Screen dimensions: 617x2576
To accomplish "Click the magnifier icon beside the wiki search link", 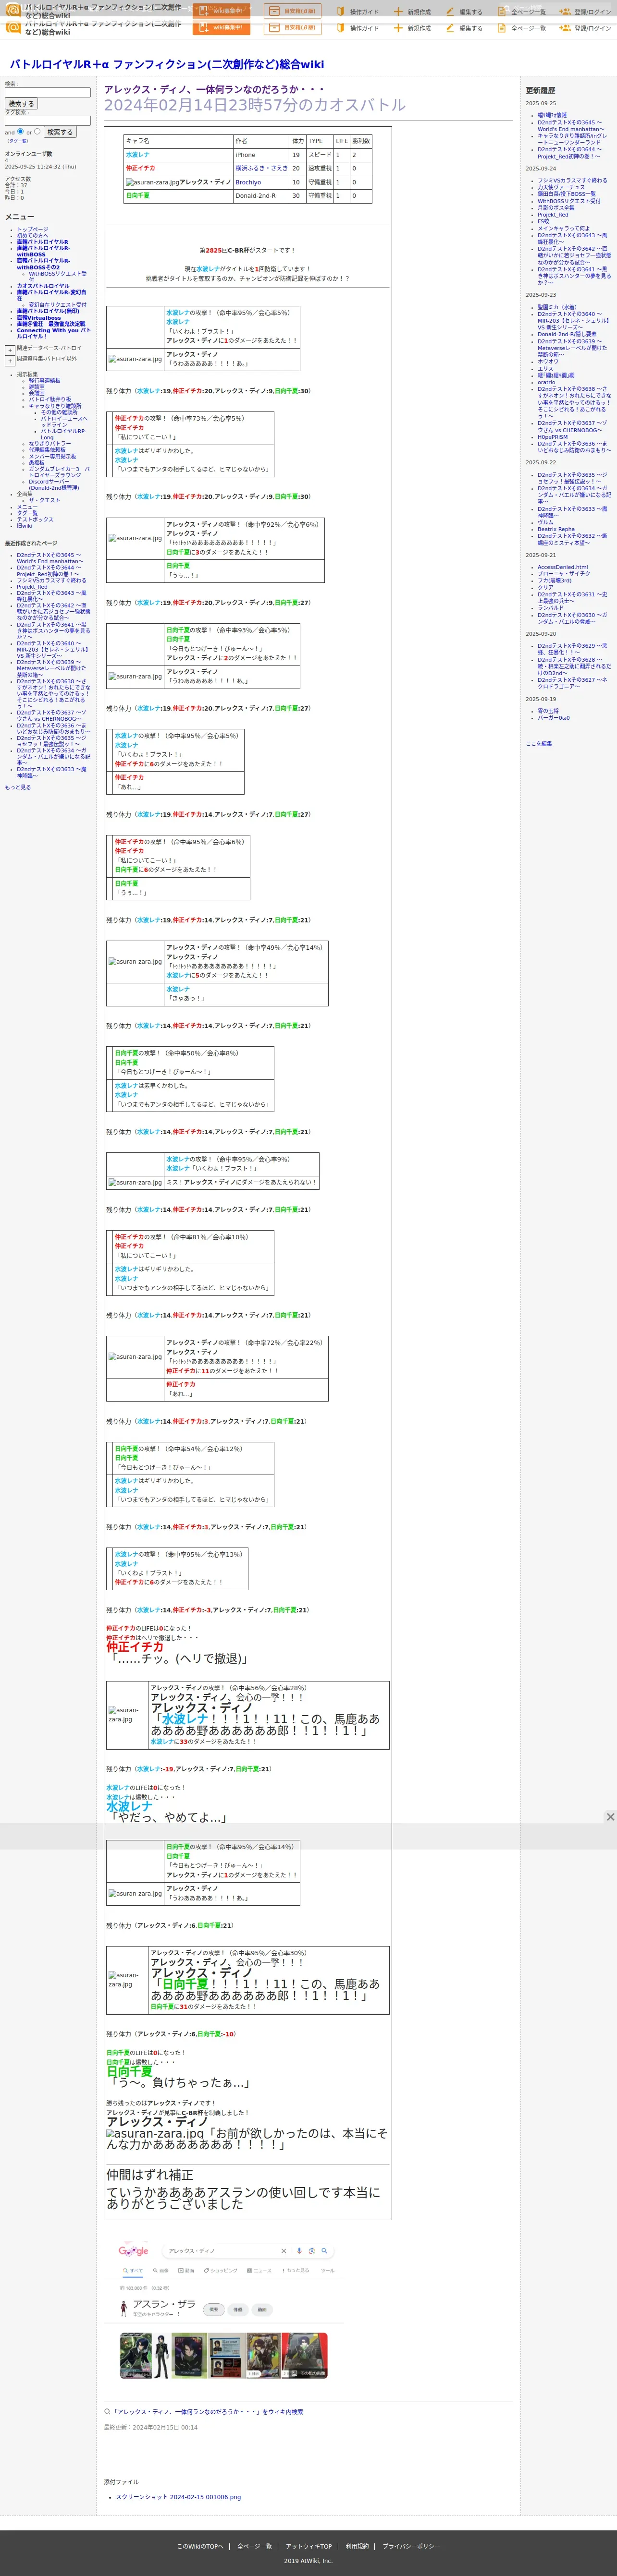I will click(107, 2411).
